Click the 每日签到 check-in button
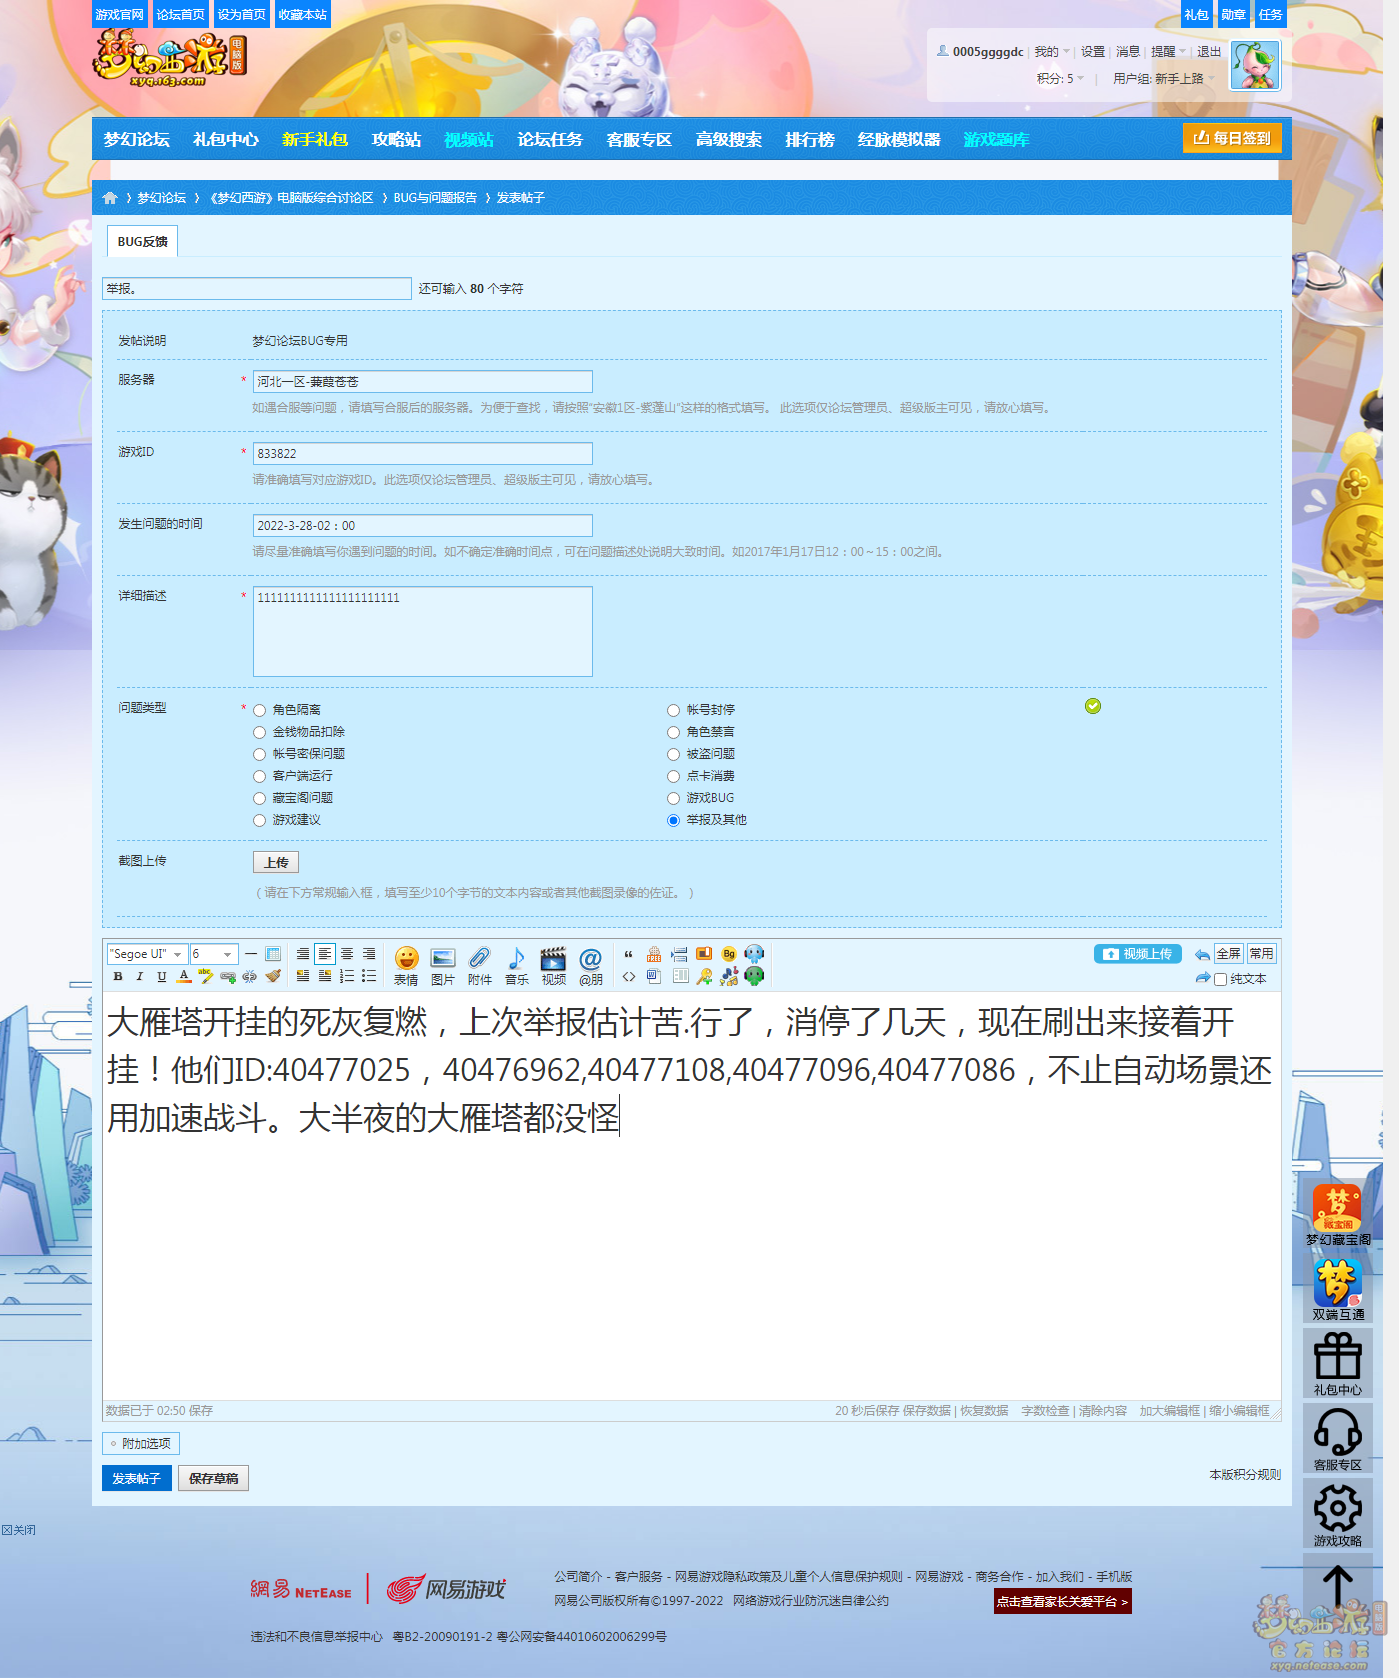1399x1678 pixels. click(x=1232, y=138)
